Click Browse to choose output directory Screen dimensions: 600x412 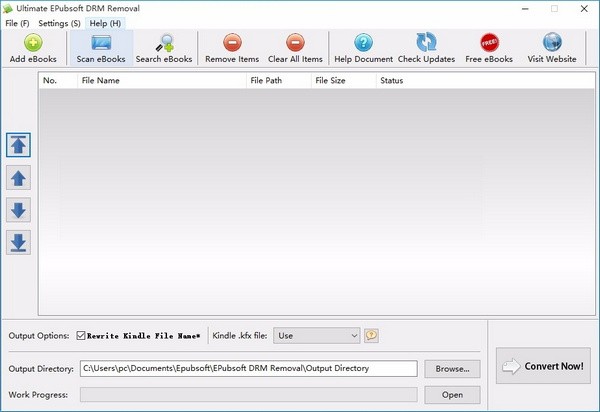[x=452, y=369]
